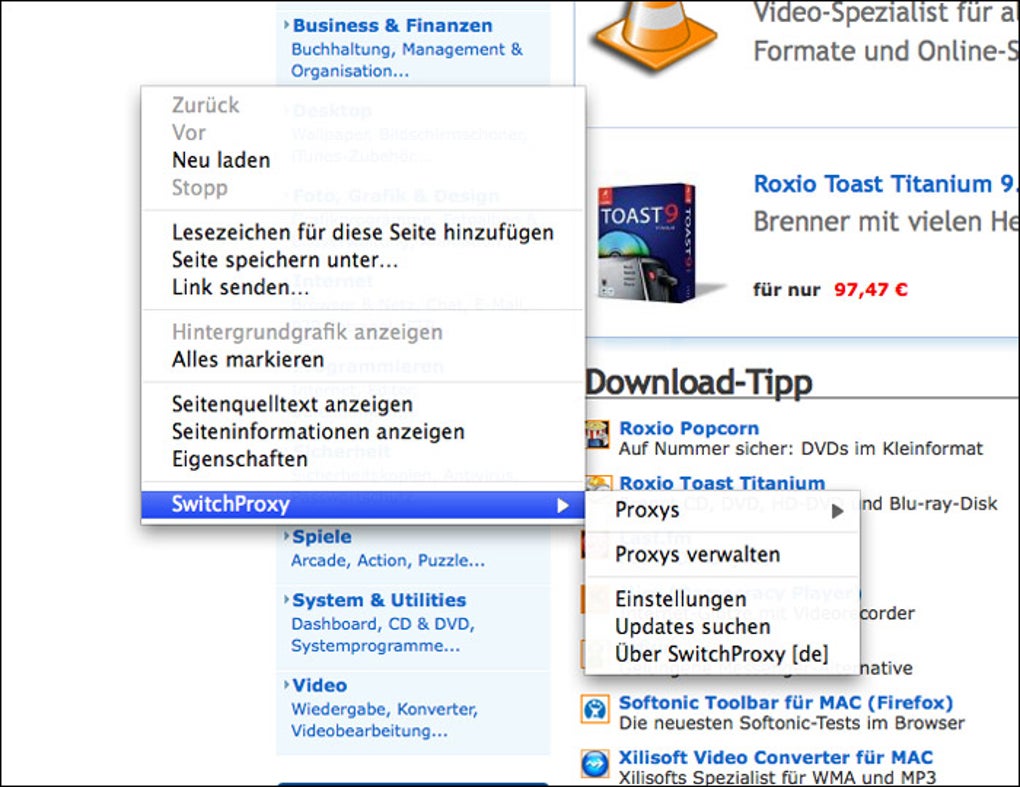Open the Roxio Toast Titanium 9 product link
The height and width of the screenshot is (787, 1020).
pyautogui.click(x=883, y=184)
